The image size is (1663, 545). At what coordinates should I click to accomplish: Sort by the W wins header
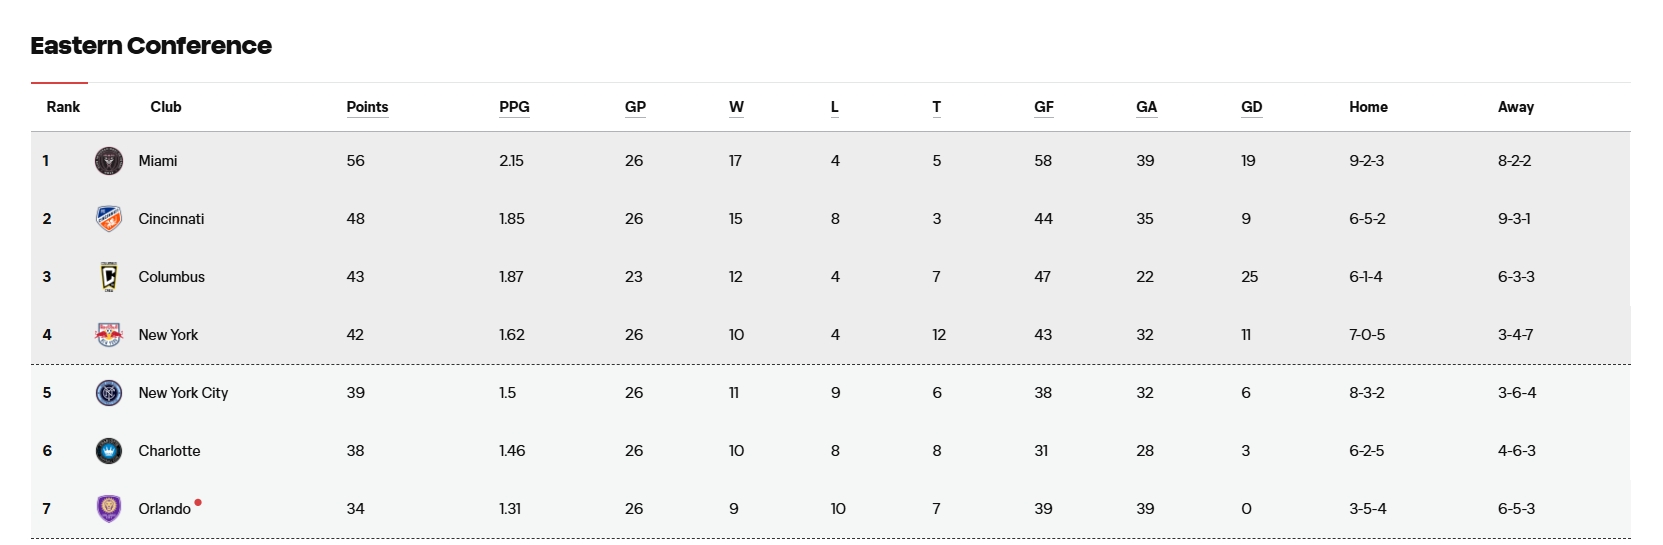coord(736,107)
